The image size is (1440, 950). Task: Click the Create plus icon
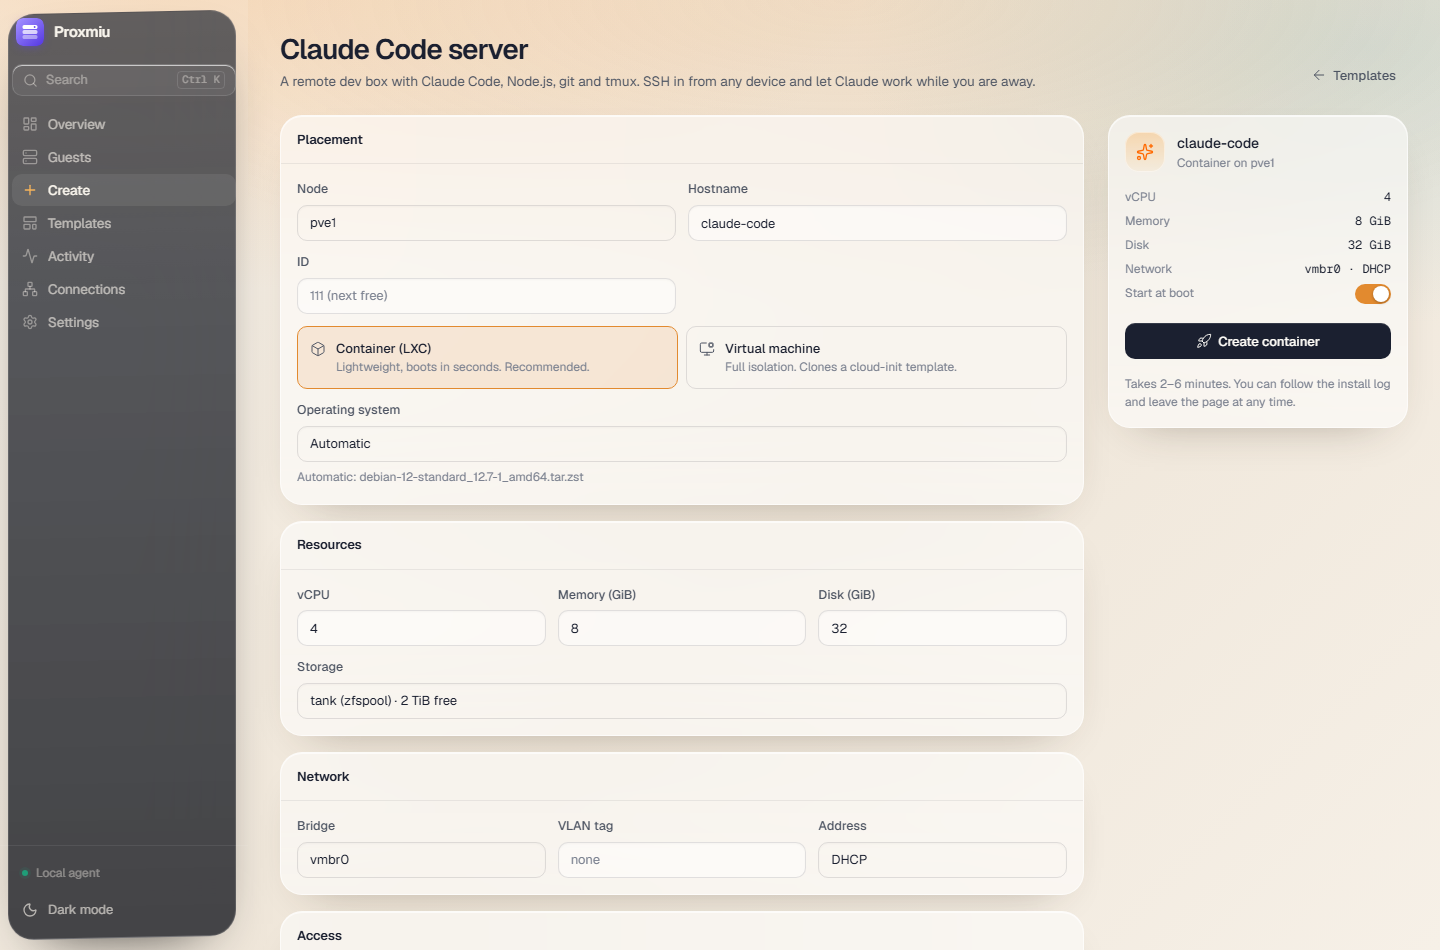pos(30,190)
